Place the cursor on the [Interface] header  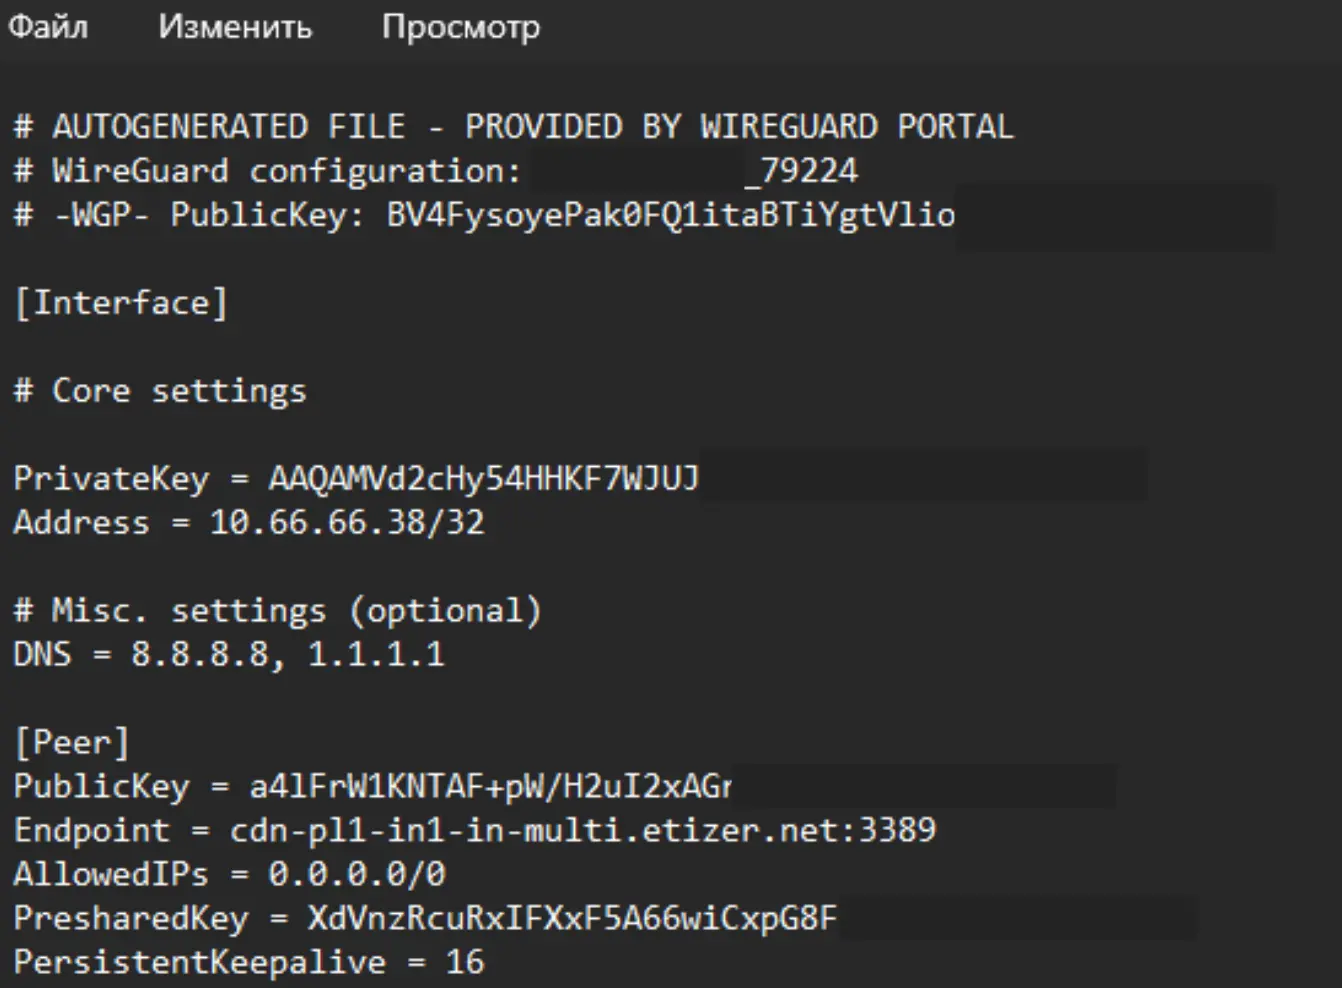point(120,303)
